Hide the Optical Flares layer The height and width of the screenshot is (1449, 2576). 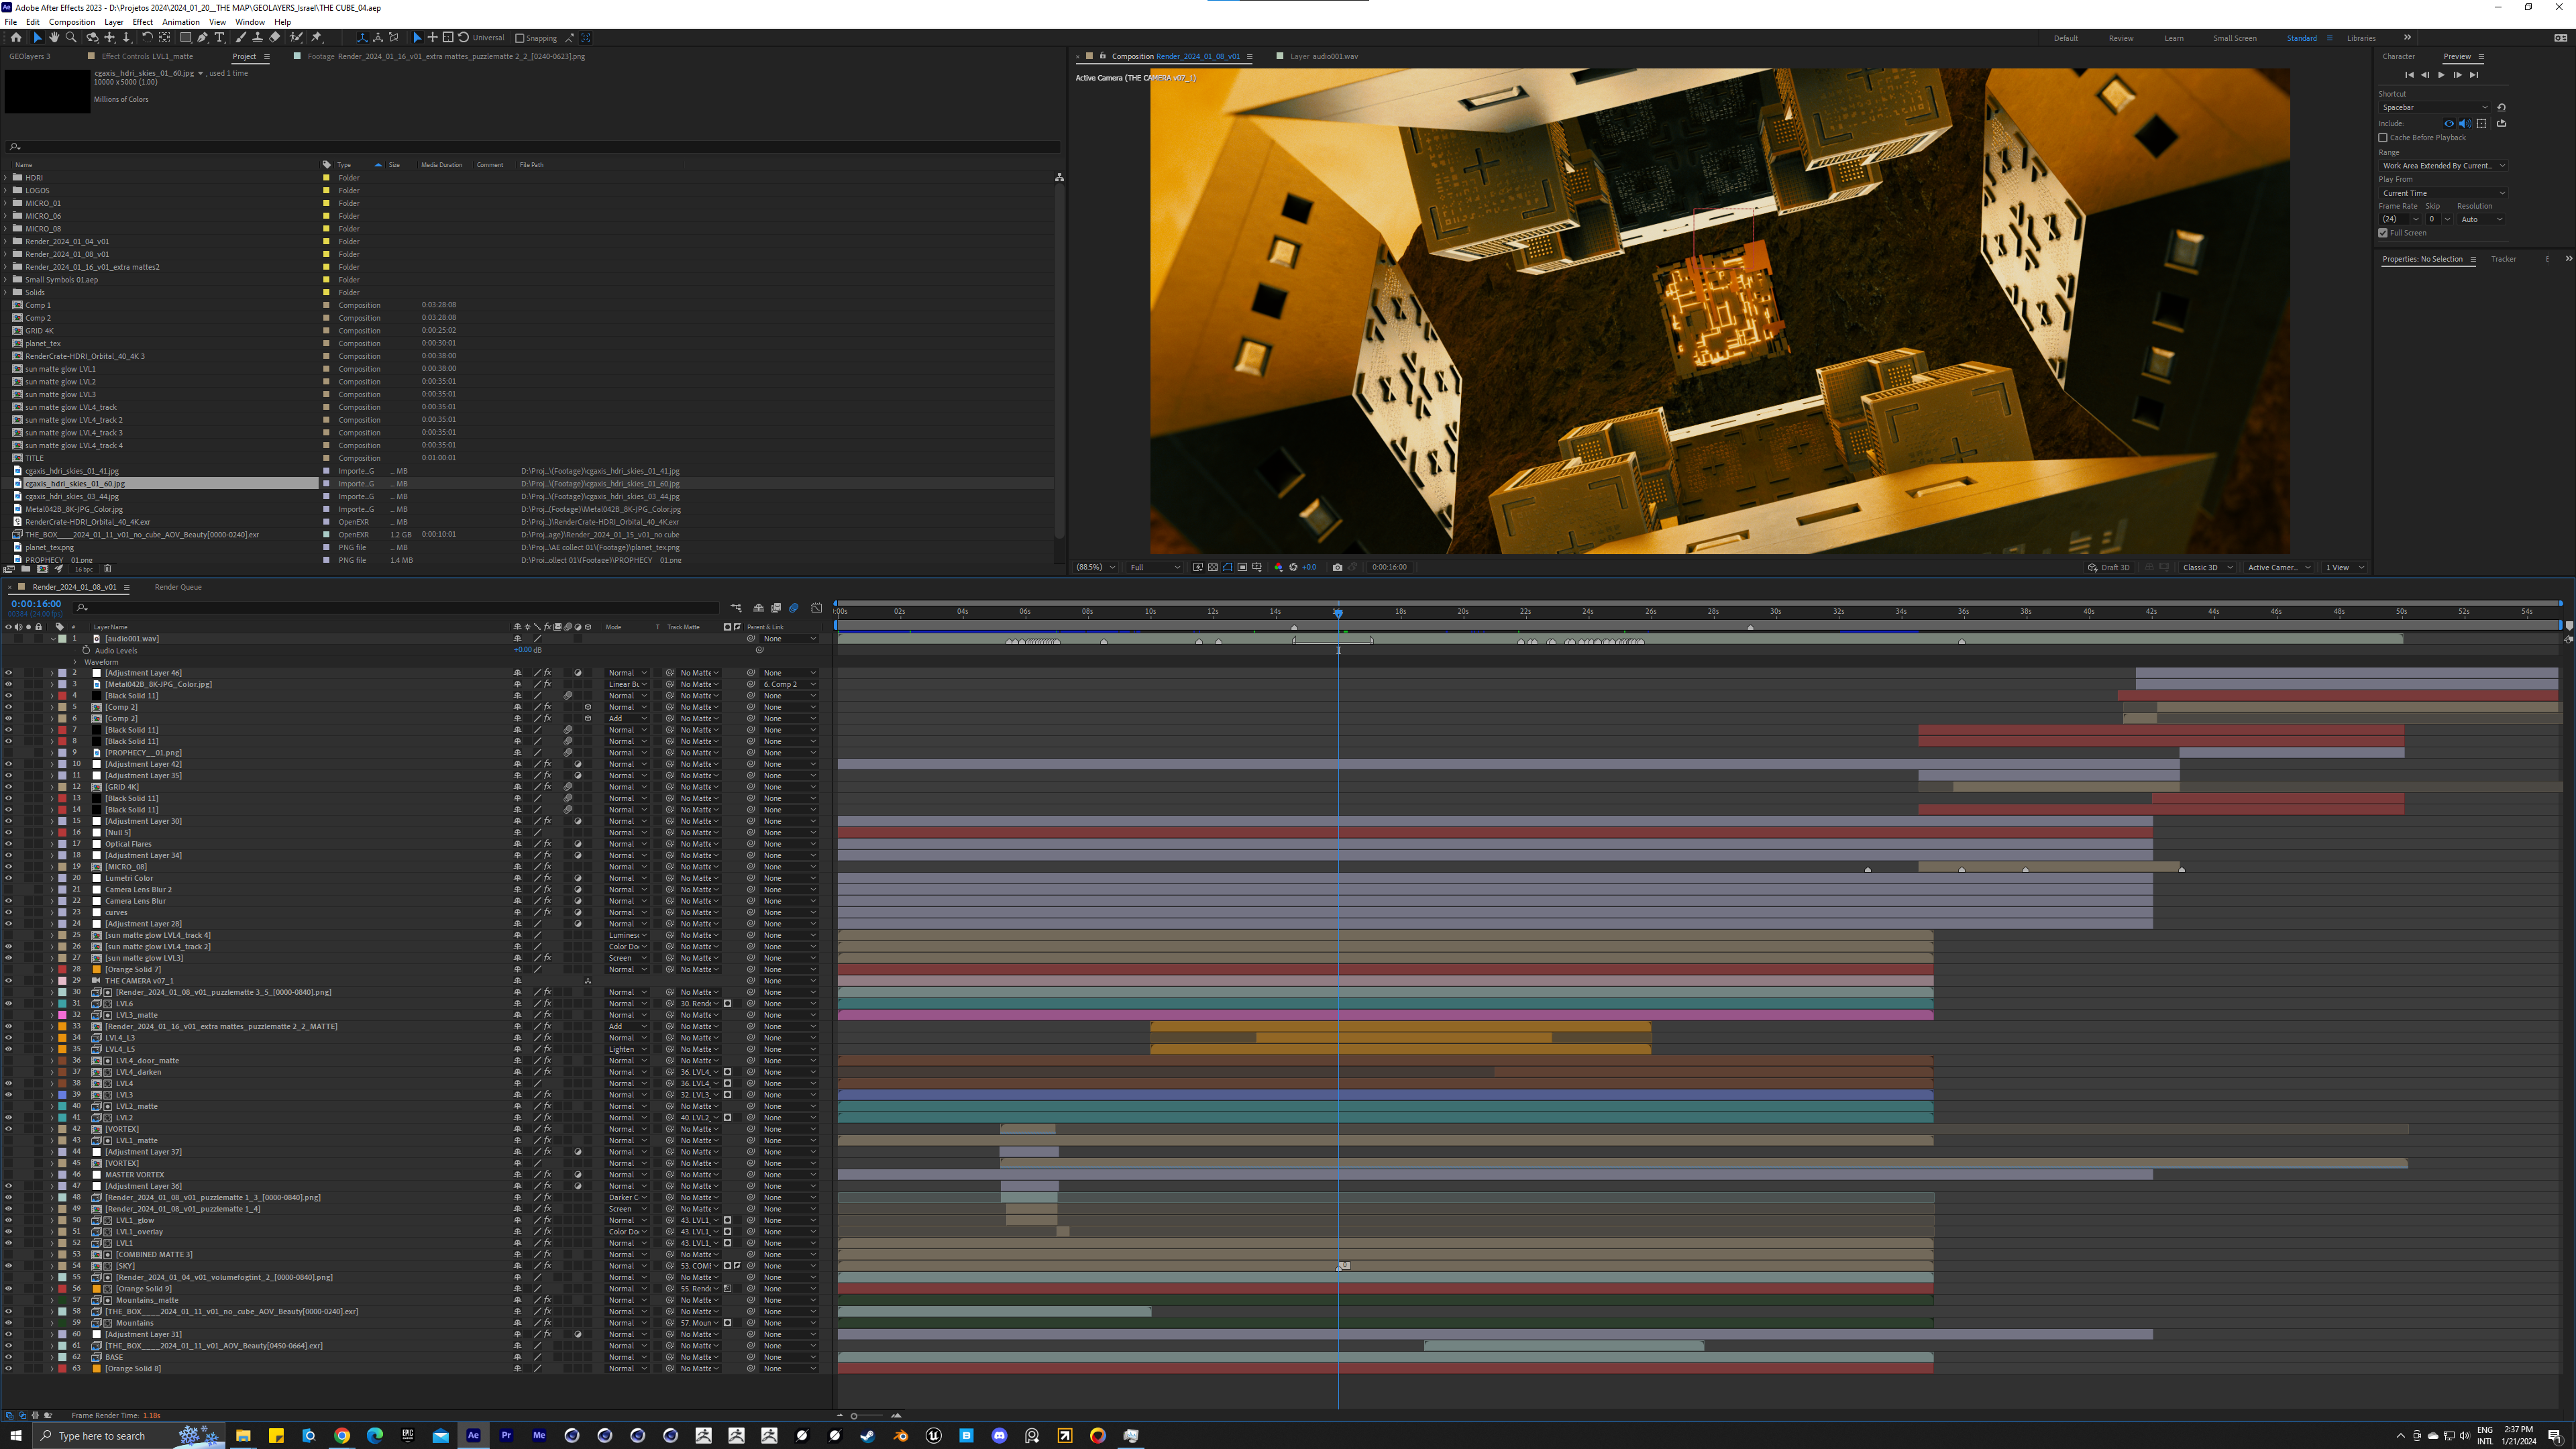click(9, 844)
